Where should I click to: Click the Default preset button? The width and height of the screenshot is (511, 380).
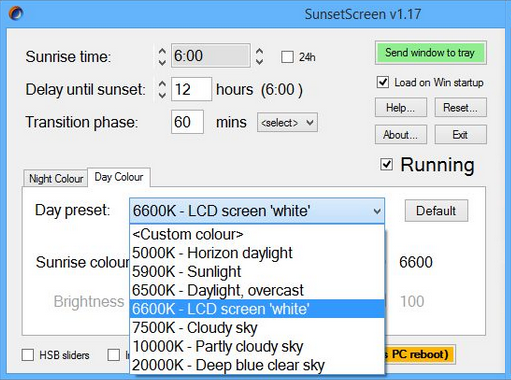click(x=436, y=211)
